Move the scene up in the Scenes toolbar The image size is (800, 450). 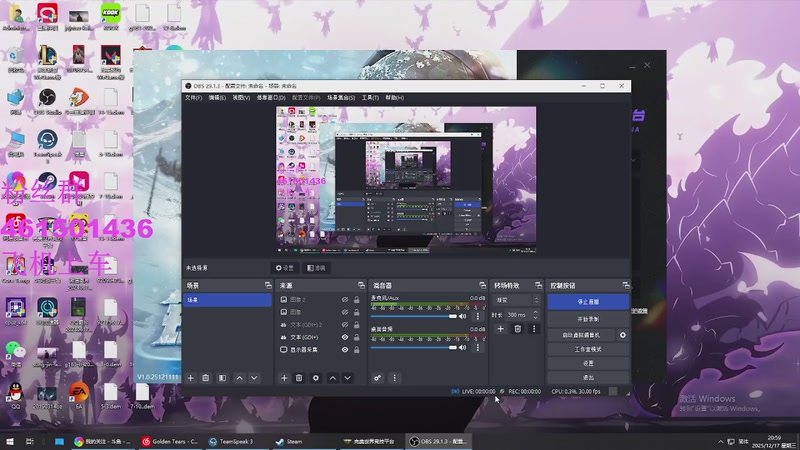tap(239, 378)
